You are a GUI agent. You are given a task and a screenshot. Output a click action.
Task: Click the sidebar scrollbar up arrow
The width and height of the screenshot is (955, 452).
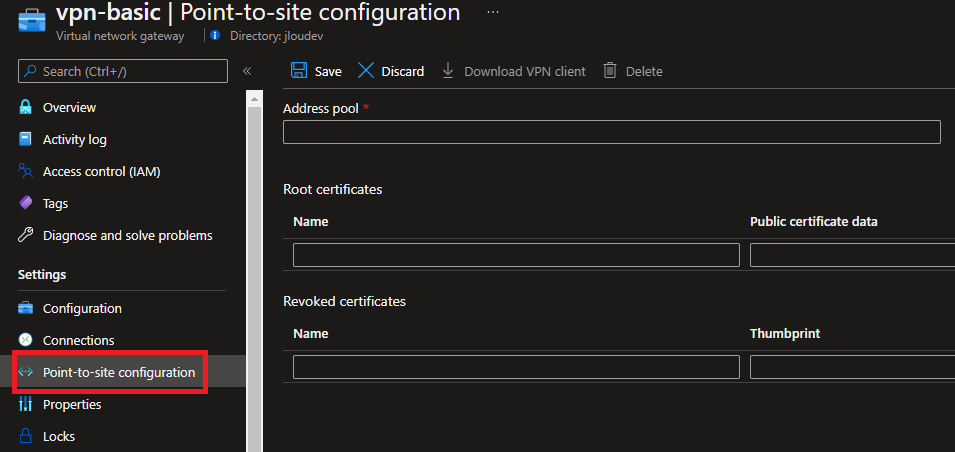[254, 97]
